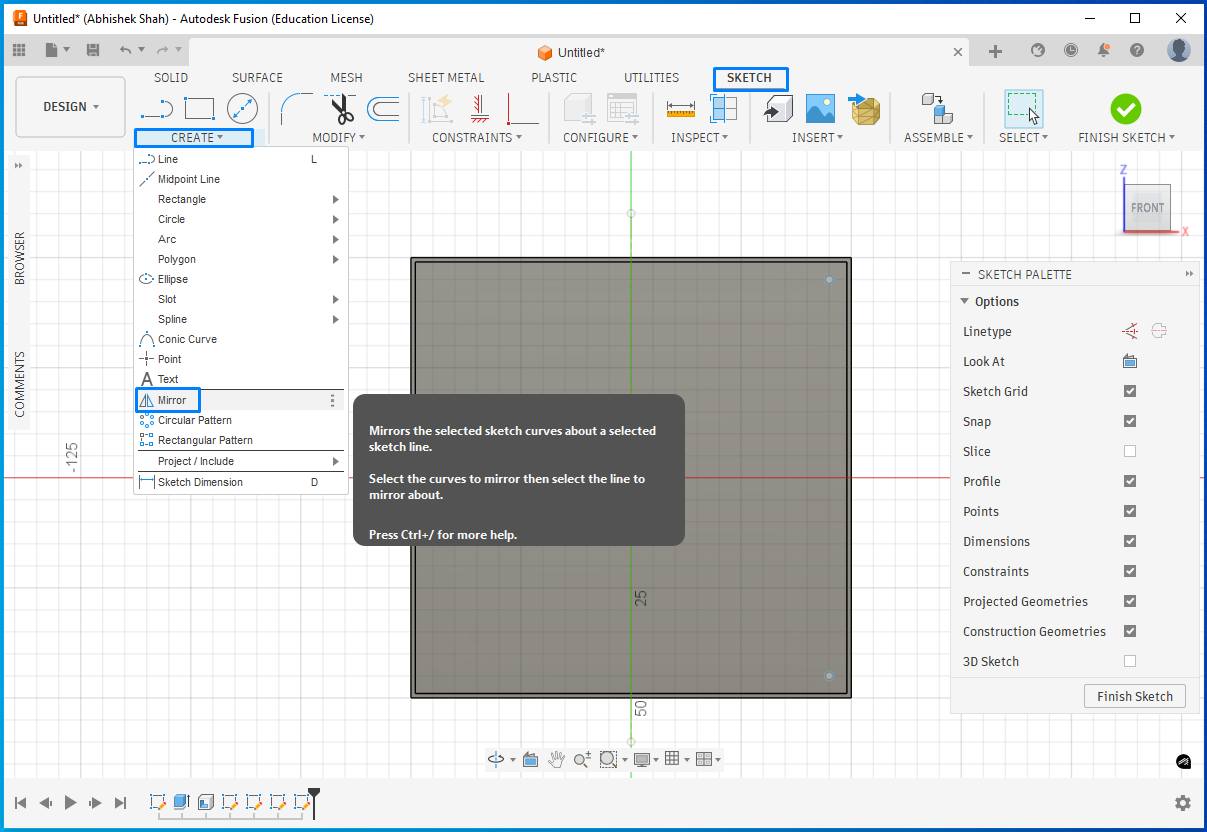Enable the 3D Sketch checkbox
The image size is (1207, 832).
click(x=1130, y=662)
